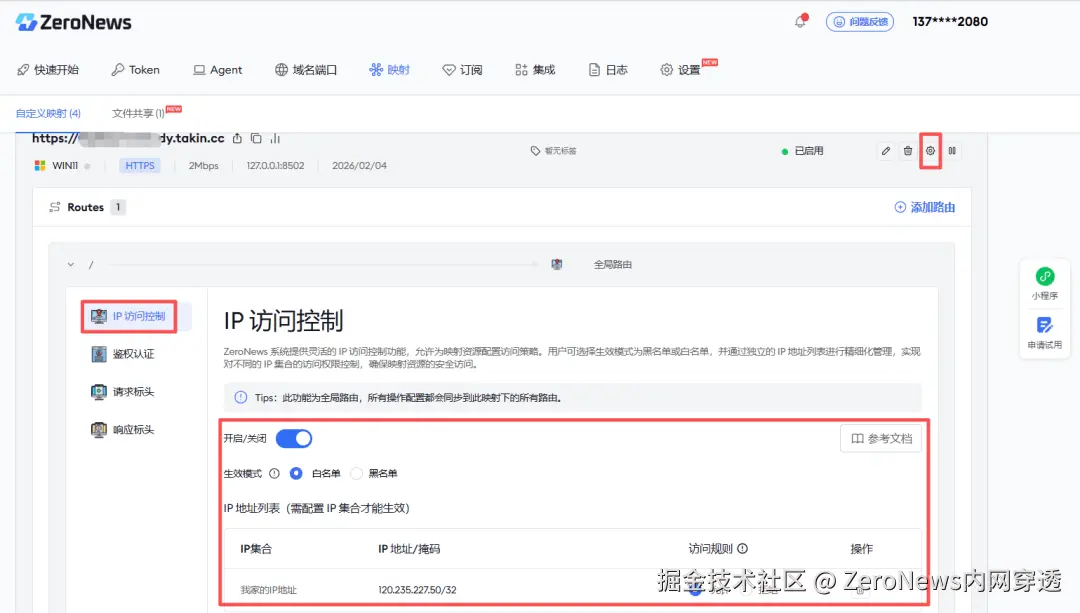The height and width of the screenshot is (613, 1080).
Task: Click the 操作 column header
Action: click(862, 549)
